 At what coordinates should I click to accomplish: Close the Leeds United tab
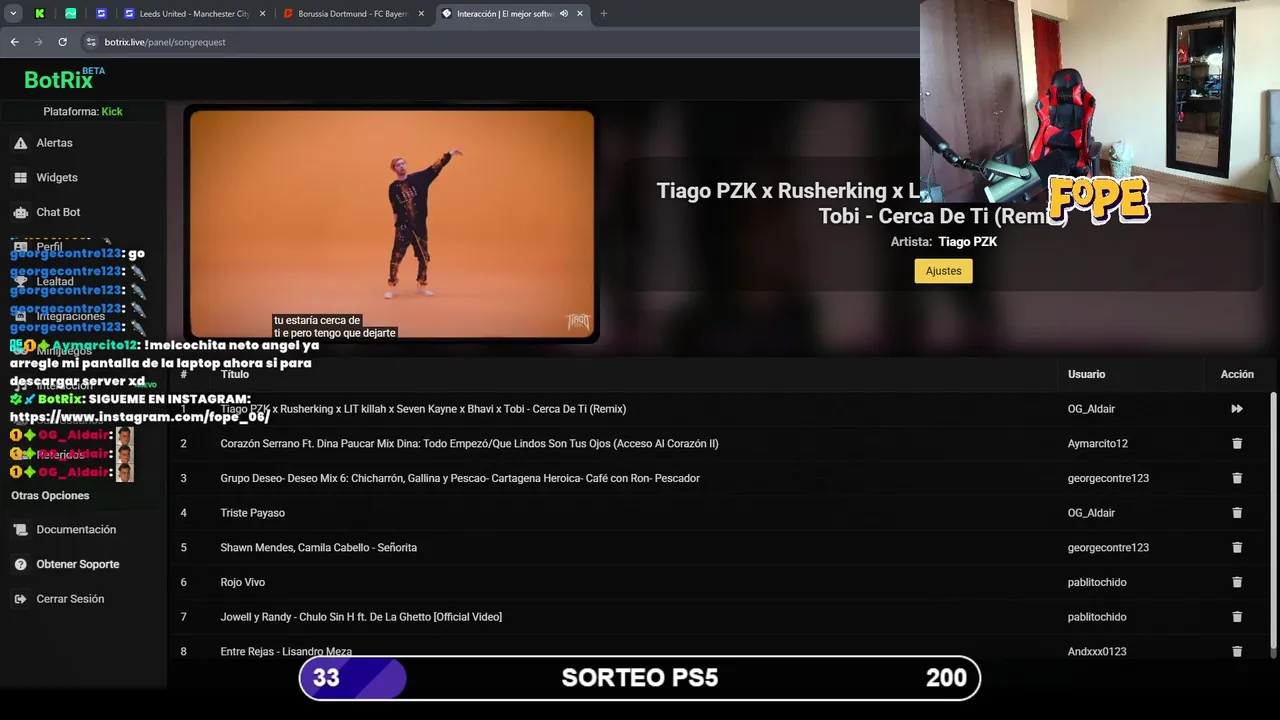point(263,14)
